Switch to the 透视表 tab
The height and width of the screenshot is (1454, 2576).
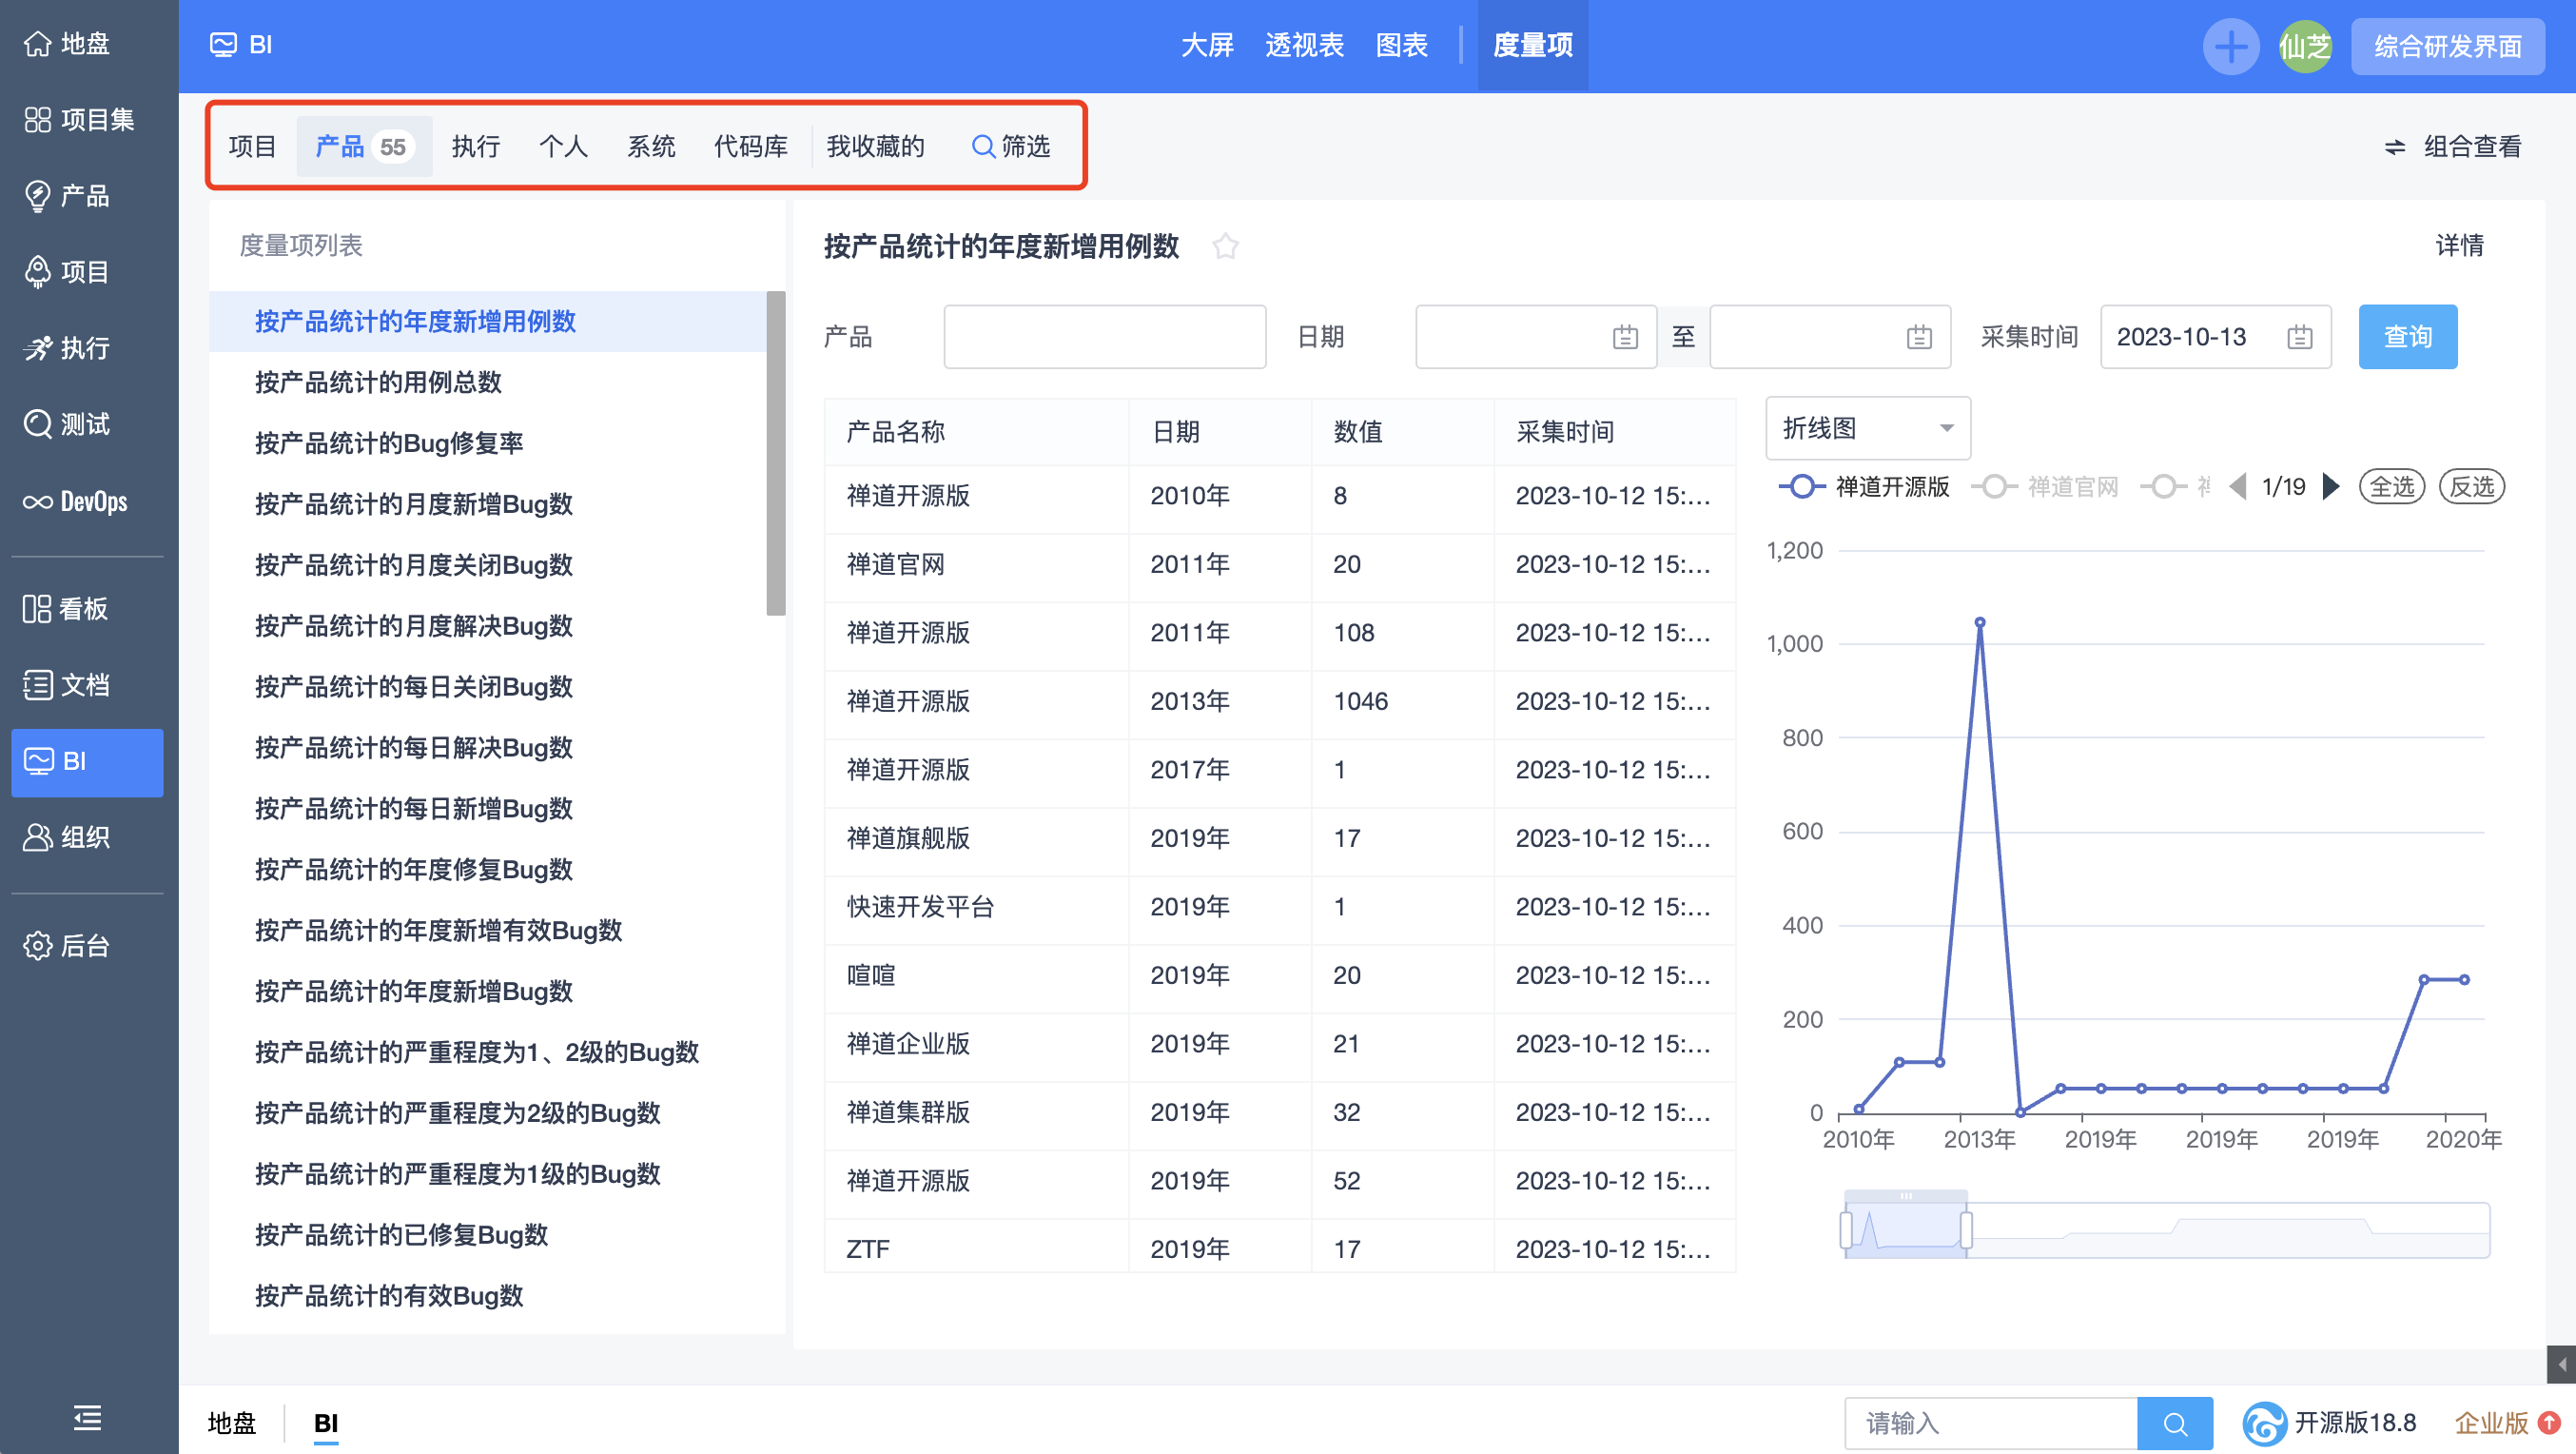(x=1303, y=46)
